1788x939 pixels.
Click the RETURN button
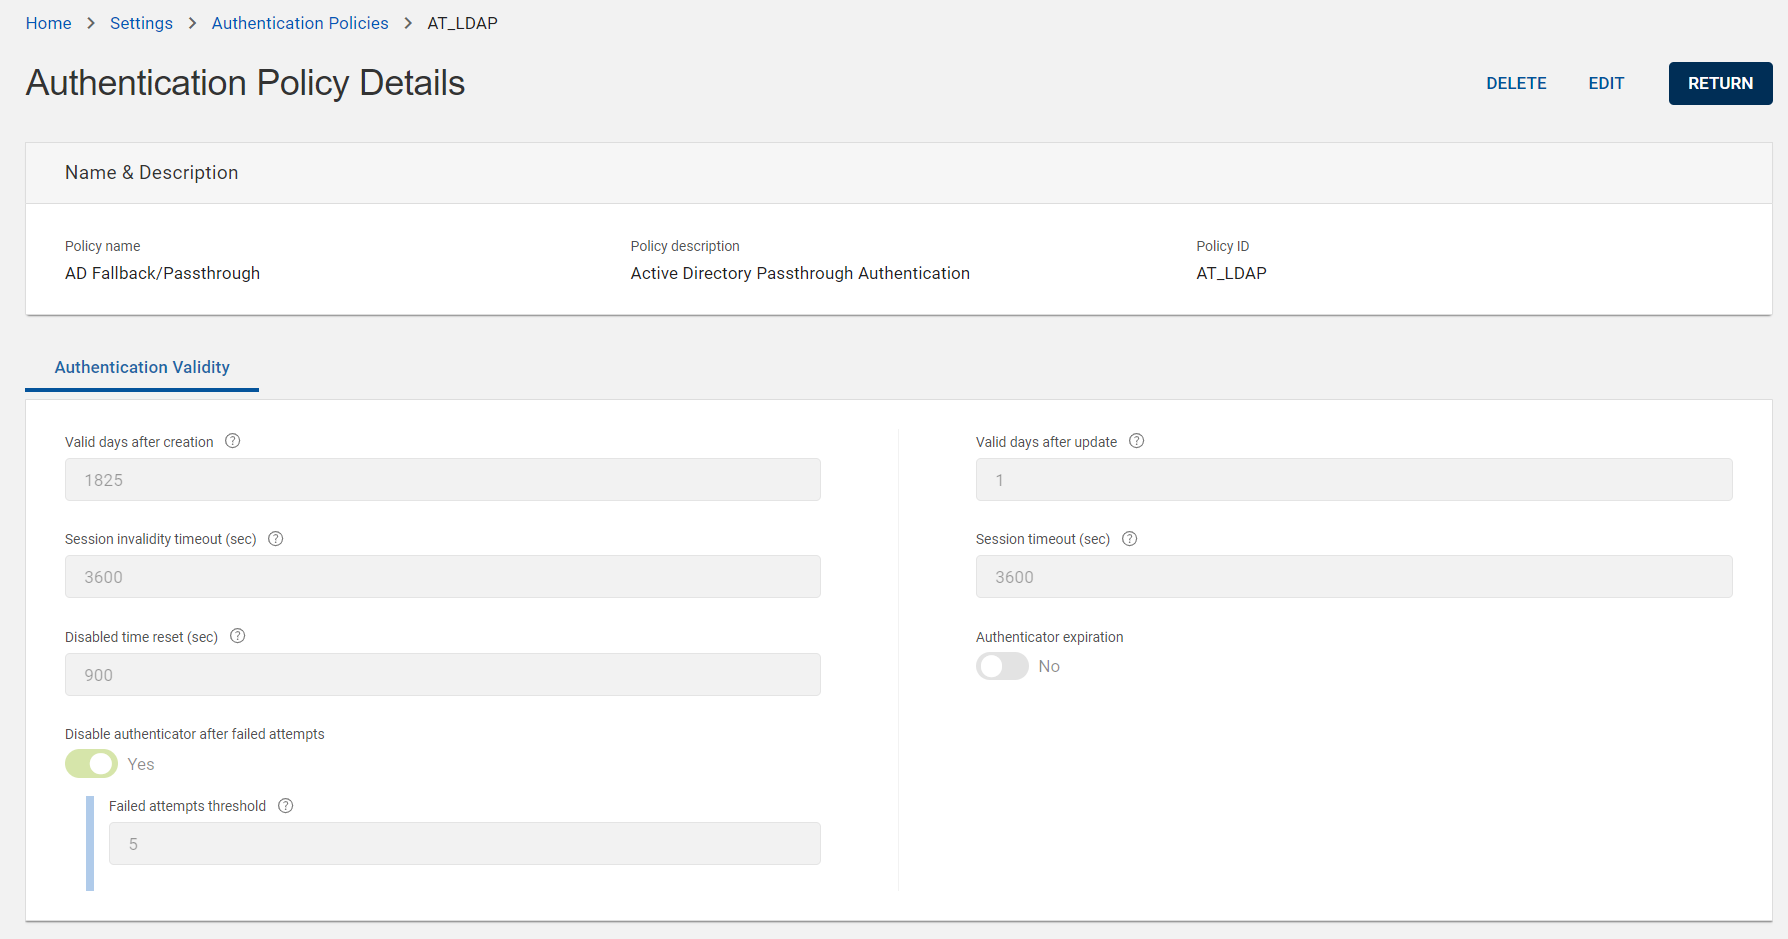pos(1720,83)
